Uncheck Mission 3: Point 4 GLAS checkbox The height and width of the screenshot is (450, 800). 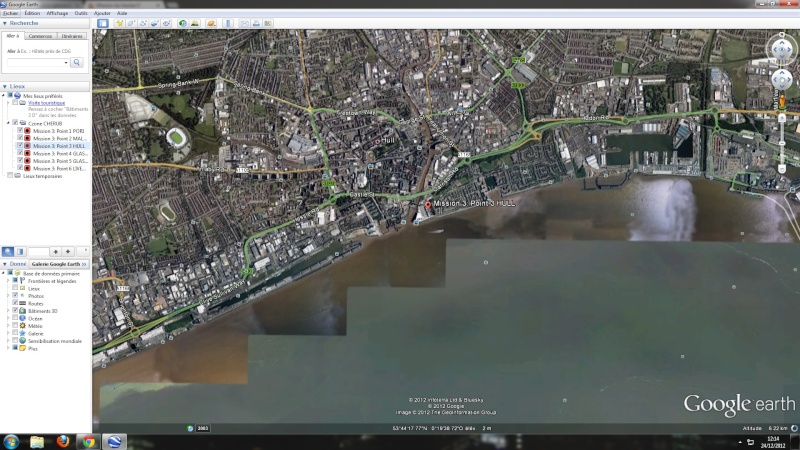20,153
